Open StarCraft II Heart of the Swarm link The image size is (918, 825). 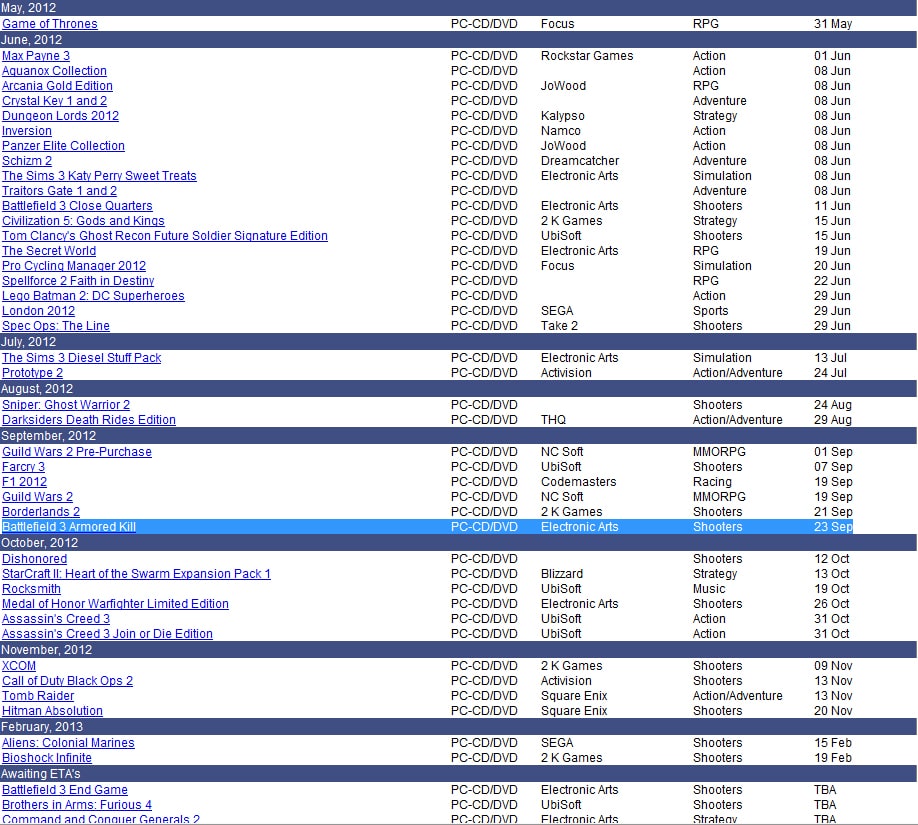coord(136,574)
